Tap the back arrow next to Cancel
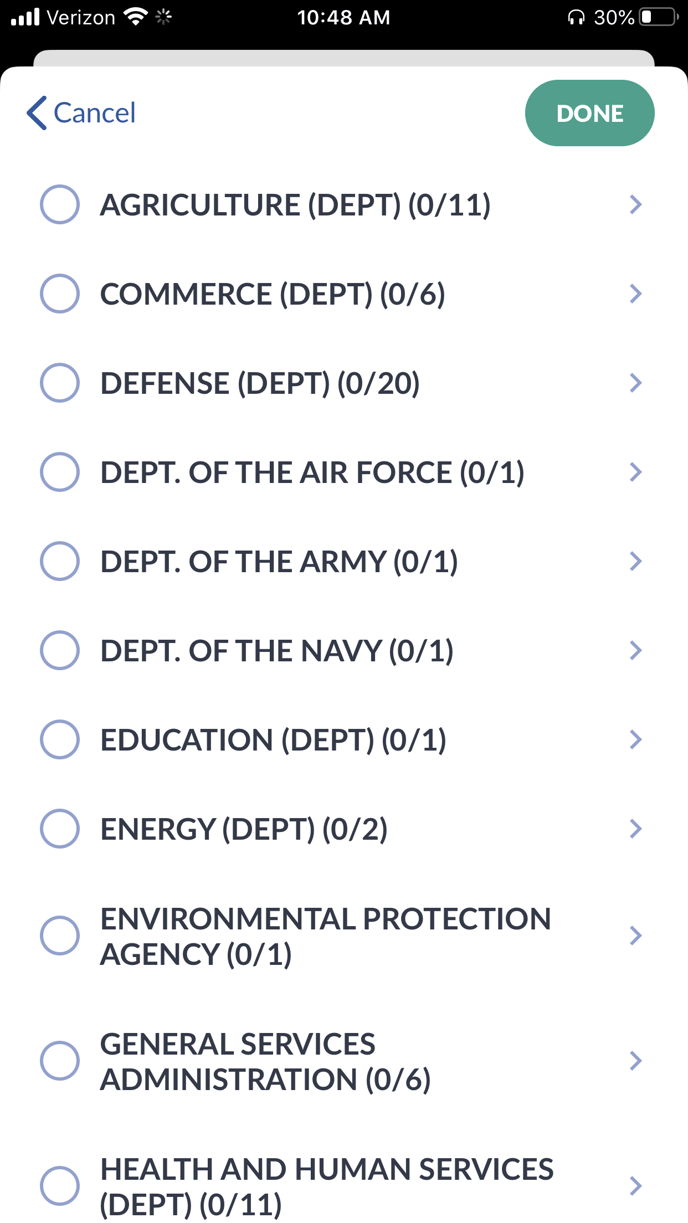Image resolution: width=688 pixels, height=1223 pixels. point(37,113)
